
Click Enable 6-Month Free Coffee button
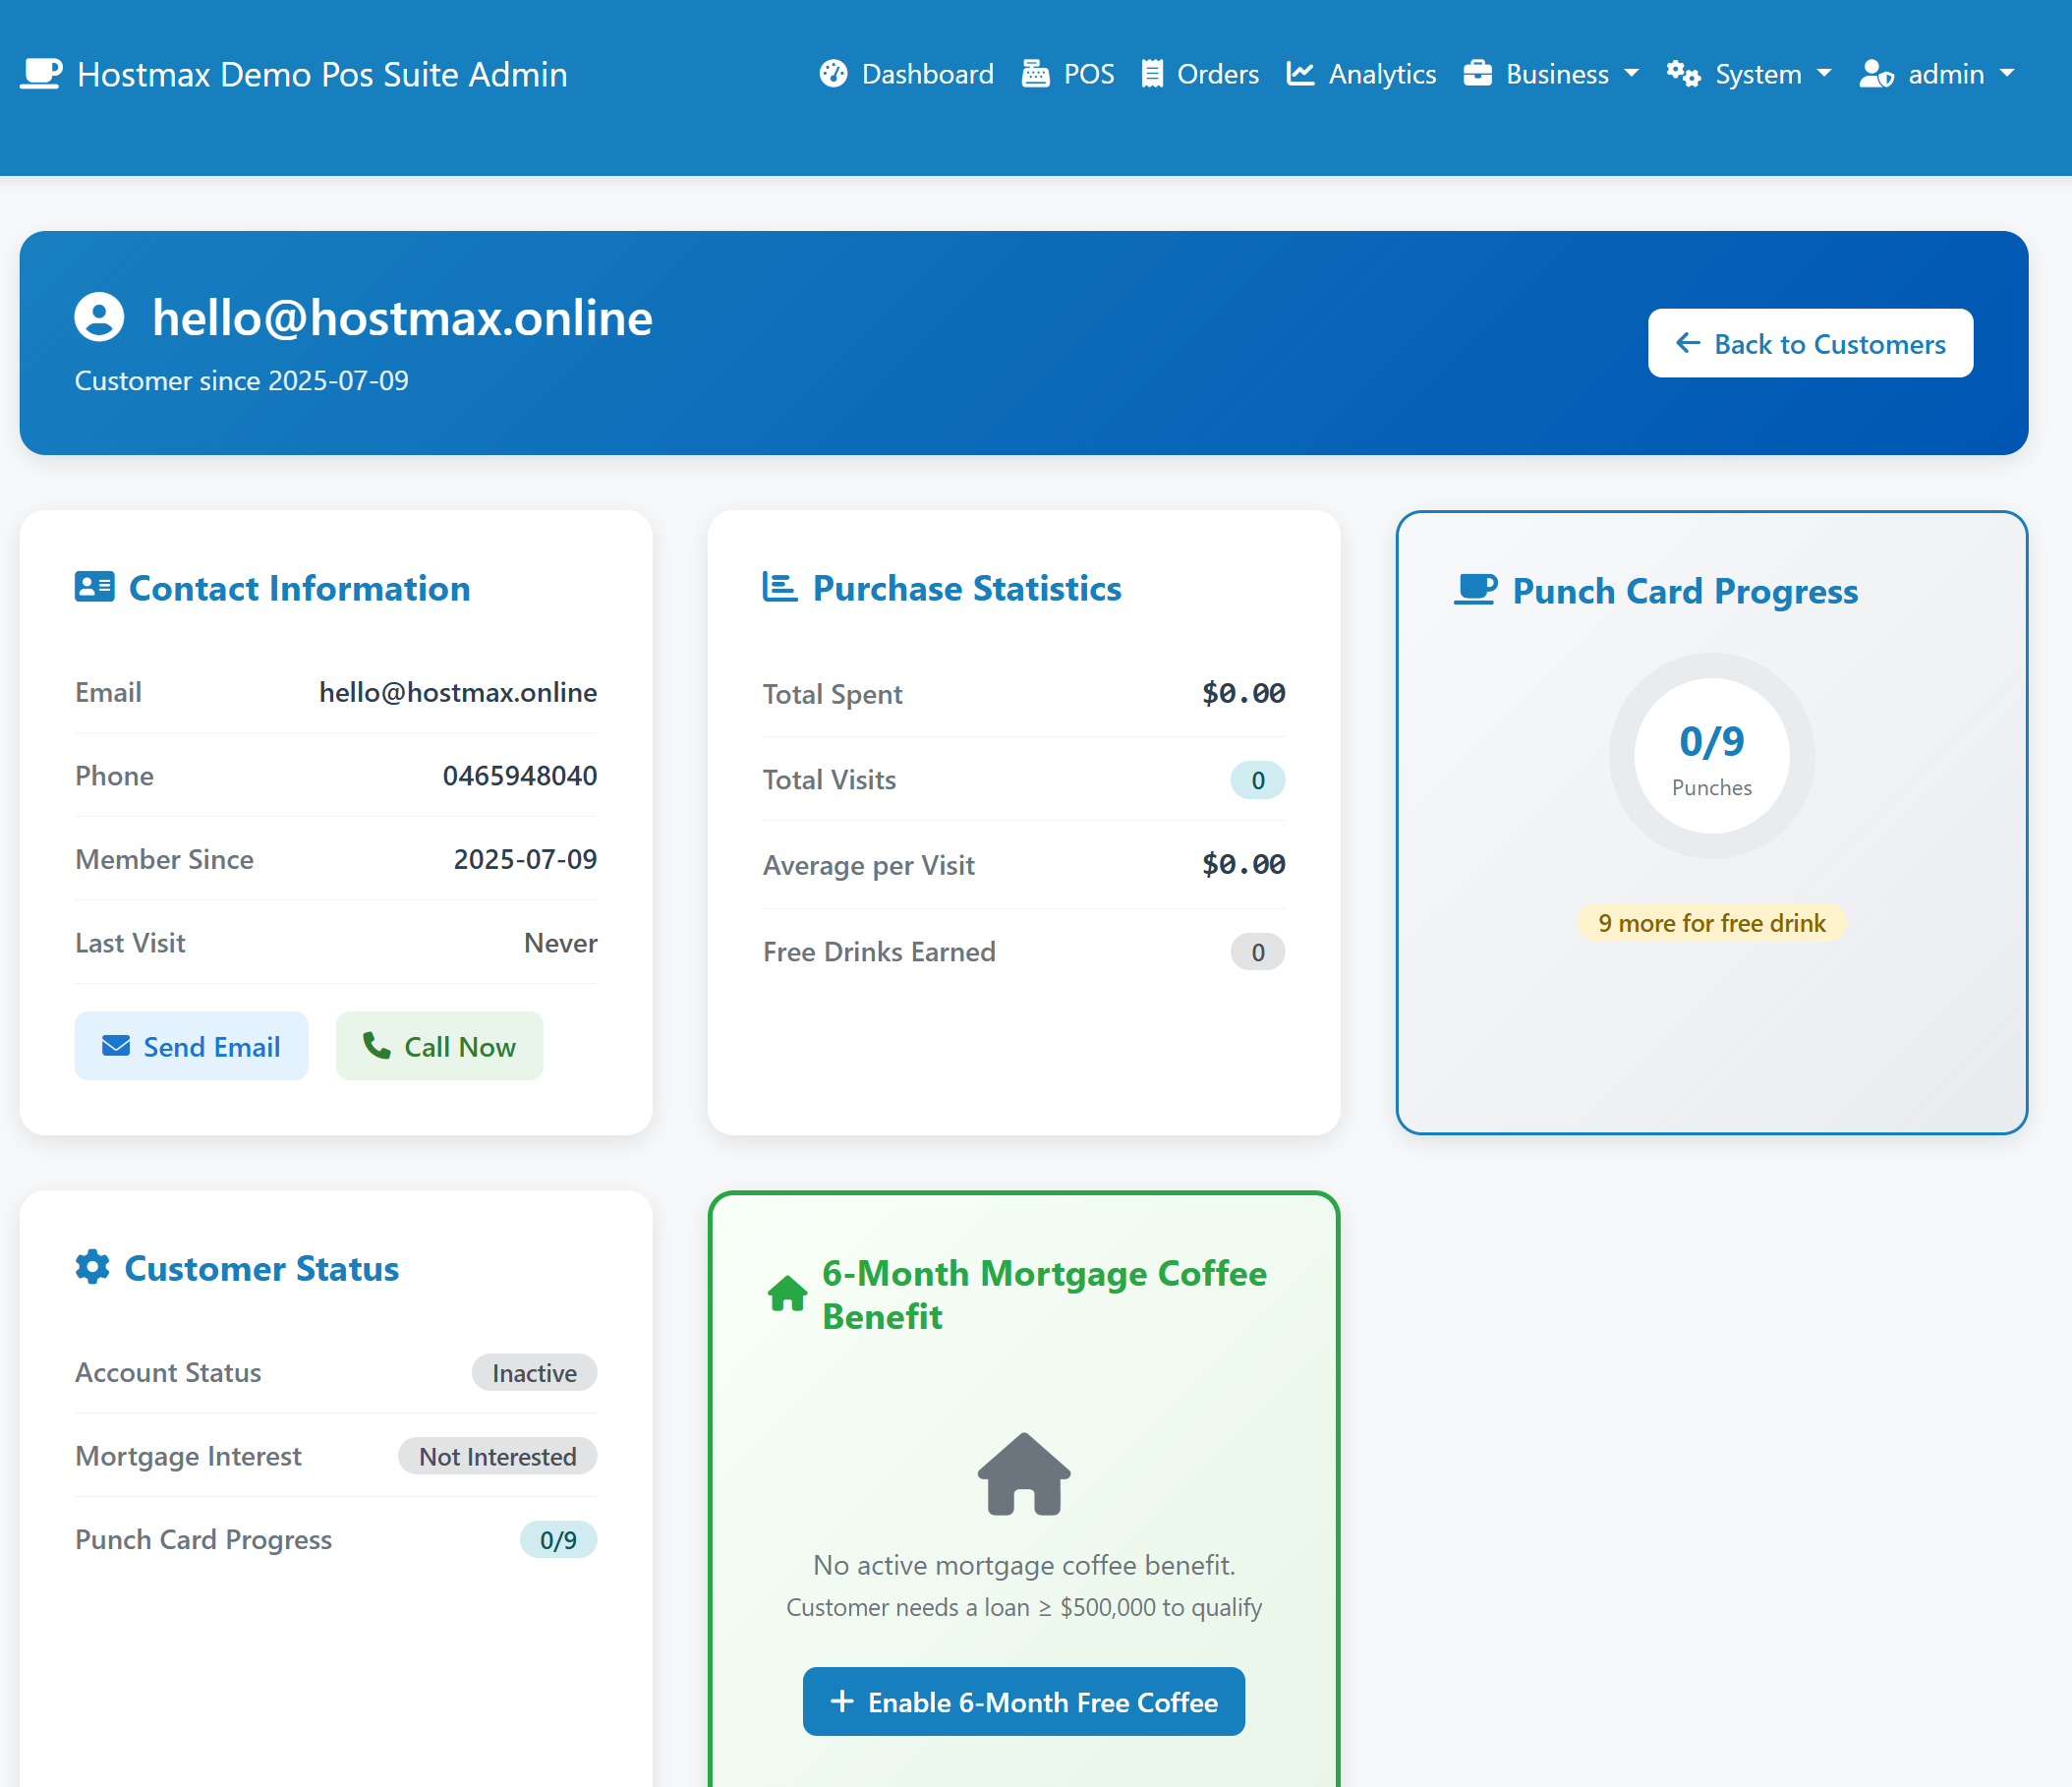click(1023, 1702)
